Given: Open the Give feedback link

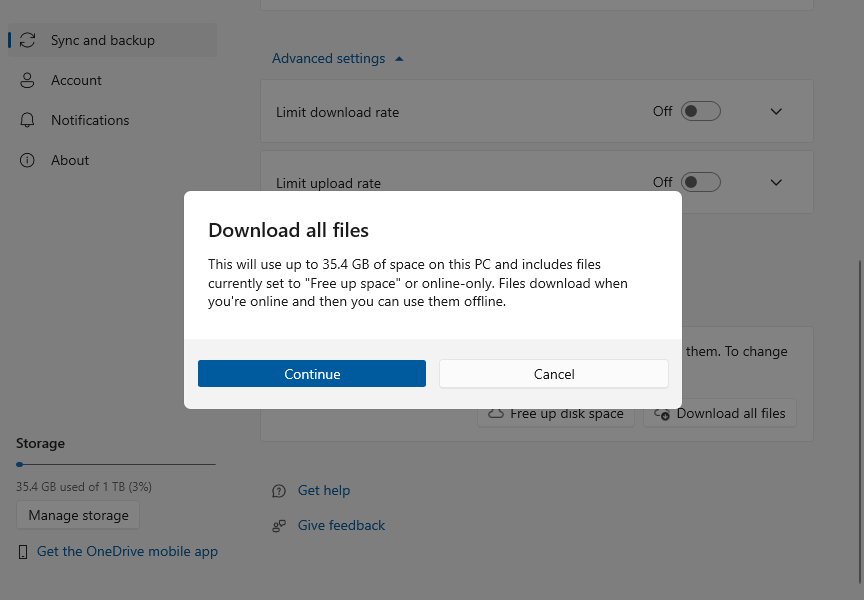Looking at the screenshot, I should 341,525.
